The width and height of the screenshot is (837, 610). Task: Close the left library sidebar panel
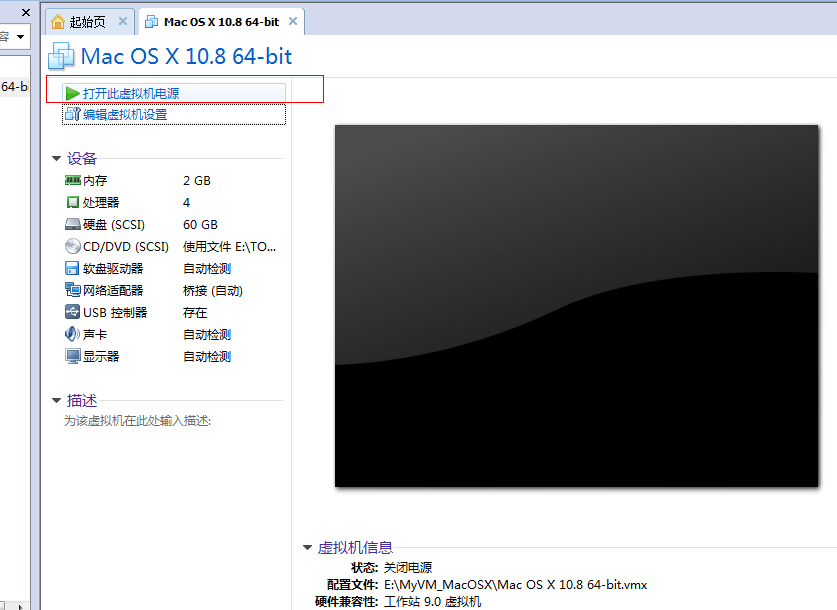tap(26, 12)
